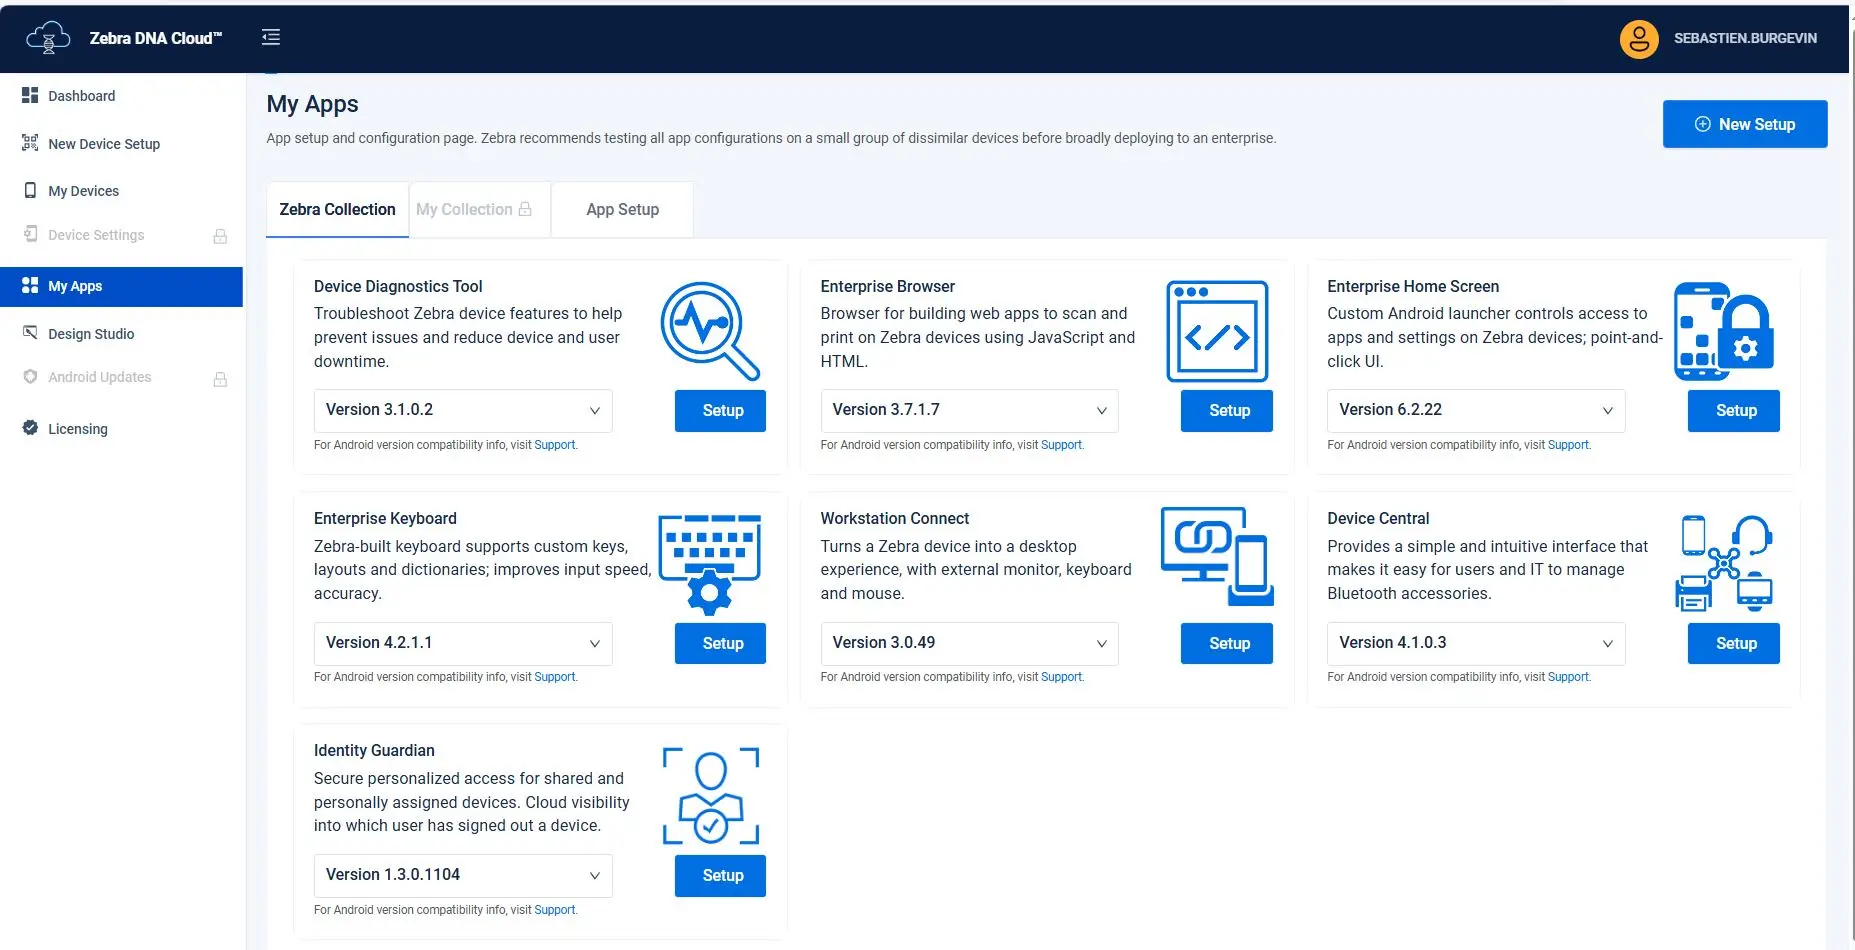1855x950 pixels.
Task: Switch to the Zebra Collection tab
Action: (x=337, y=209)
